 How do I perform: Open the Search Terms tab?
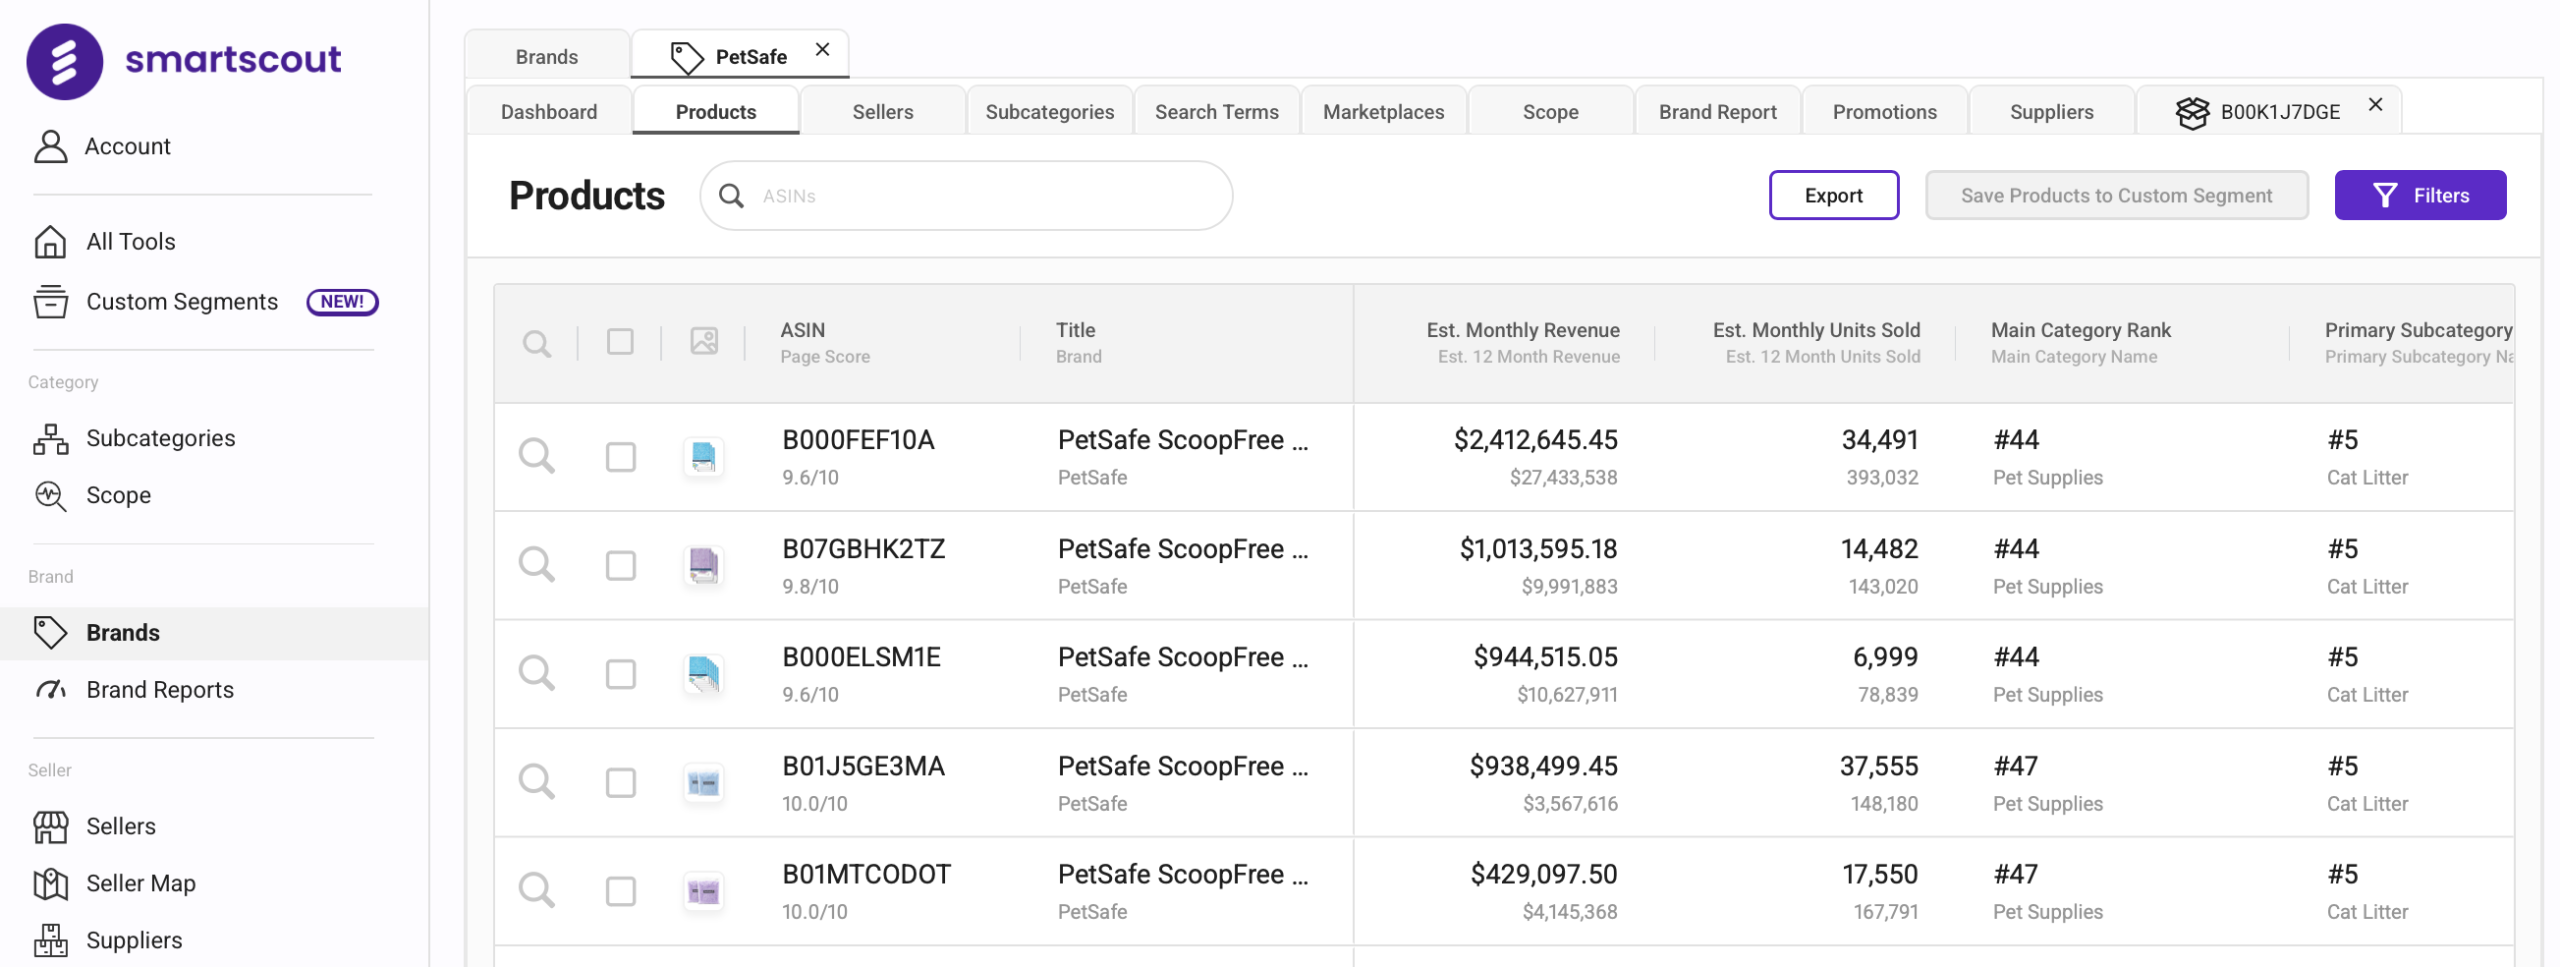[1217, 112]
